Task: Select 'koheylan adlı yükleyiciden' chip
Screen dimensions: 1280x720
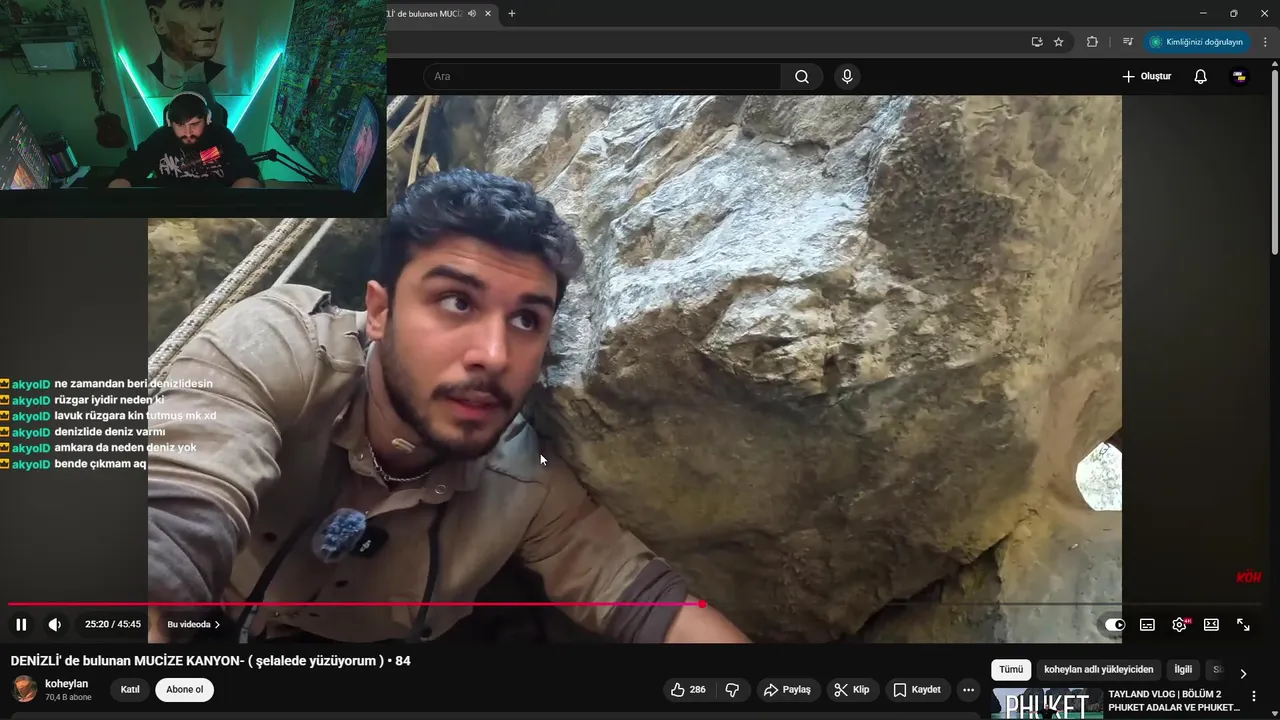Action: click(x=1098, y=670)
